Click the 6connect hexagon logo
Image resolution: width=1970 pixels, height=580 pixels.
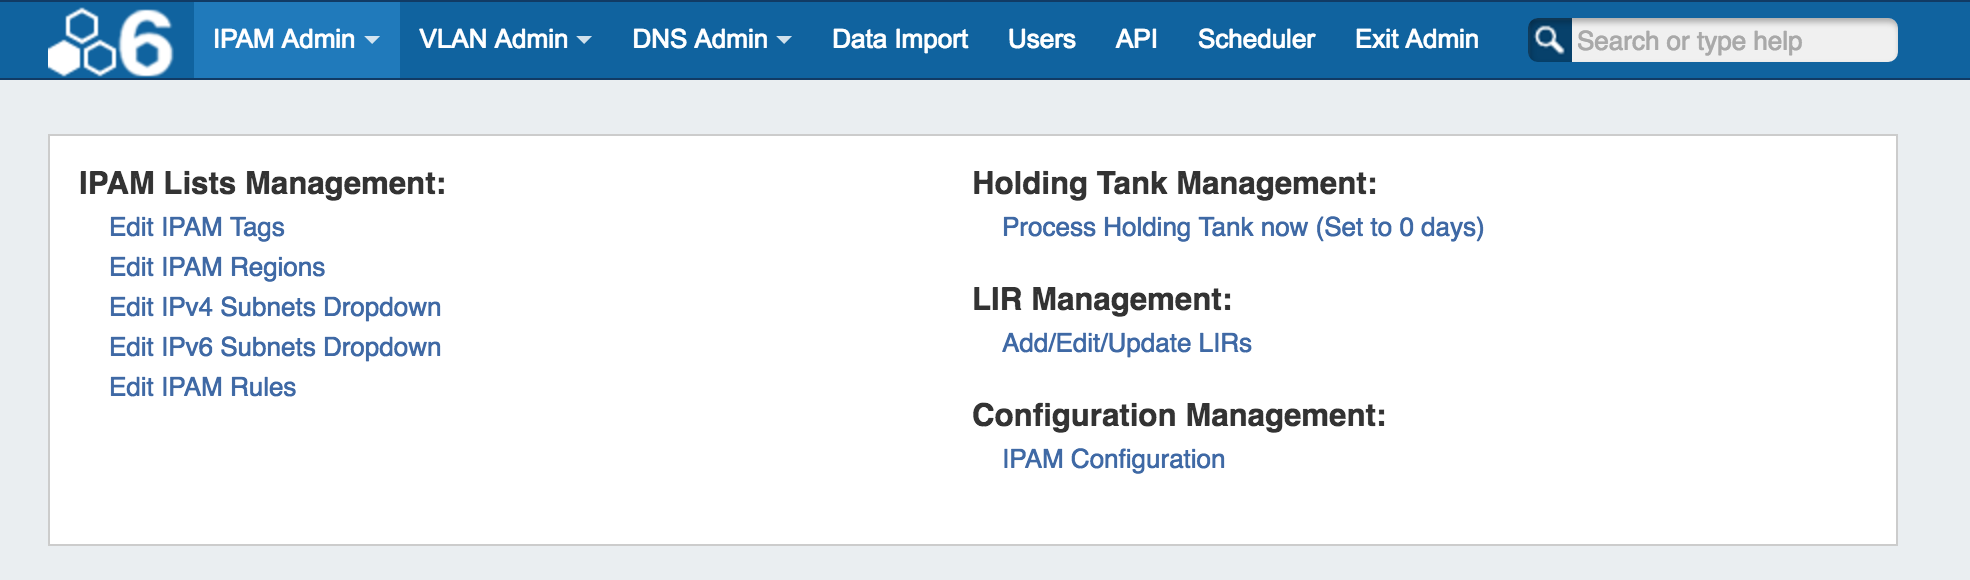pyautogui.click(x=110, y=42)
